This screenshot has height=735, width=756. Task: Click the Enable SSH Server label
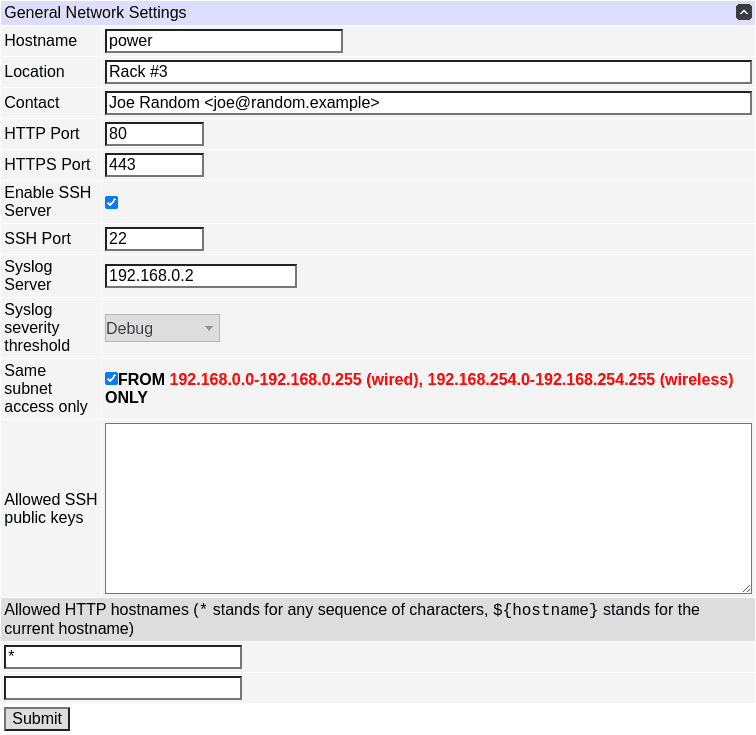(x=48, y=202)
